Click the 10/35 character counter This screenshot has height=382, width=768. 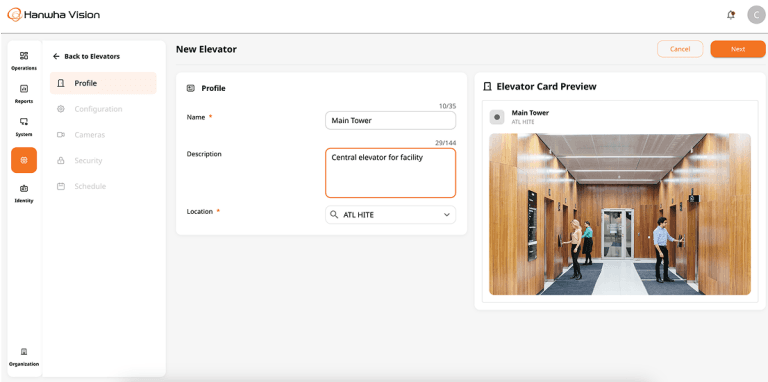point(449,106)
